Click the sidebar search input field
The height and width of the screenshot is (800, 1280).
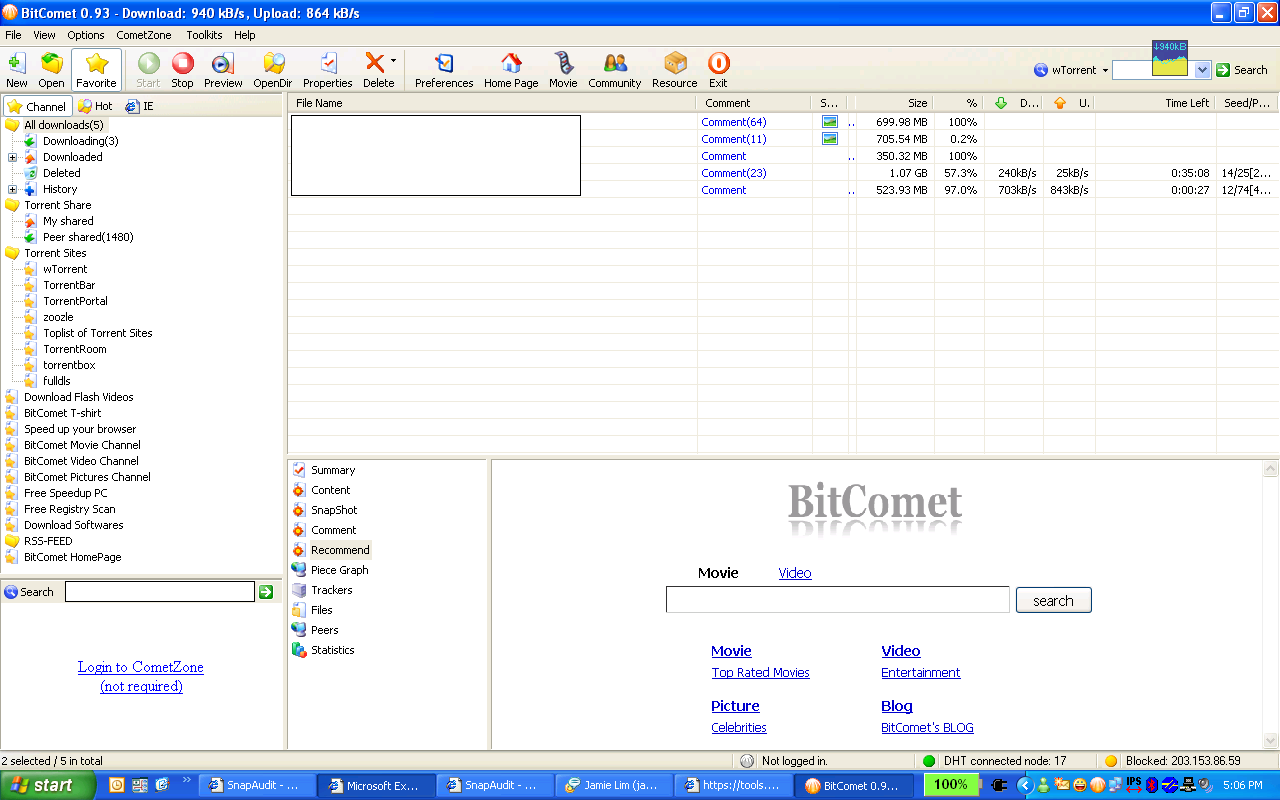[x=160, y=592]
